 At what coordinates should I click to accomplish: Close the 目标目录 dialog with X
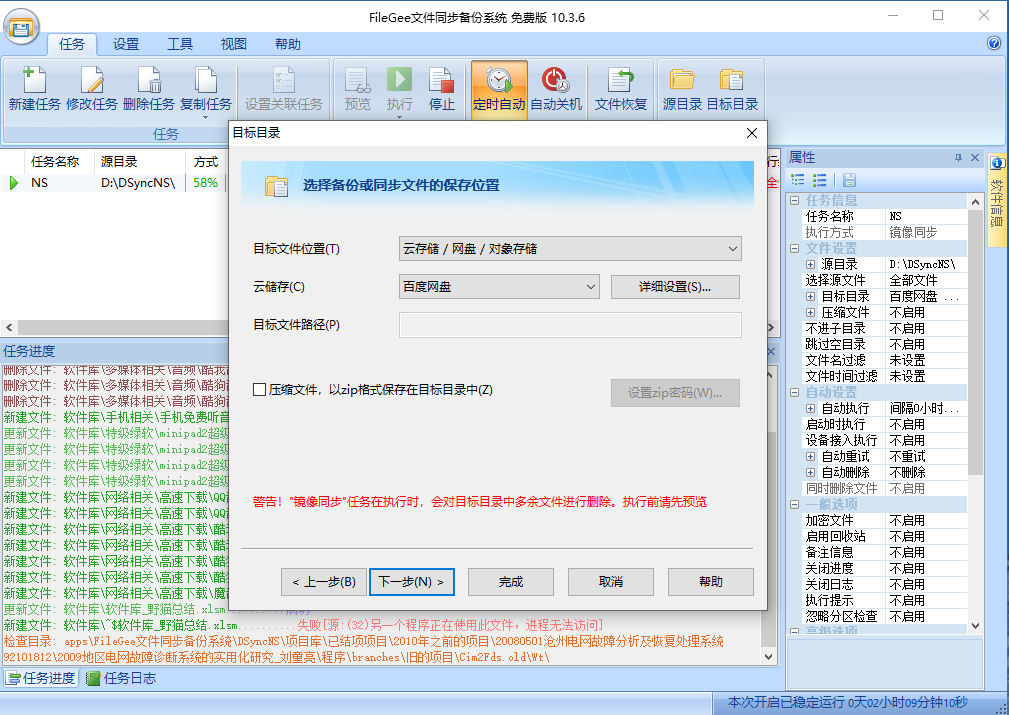(752, 133)
